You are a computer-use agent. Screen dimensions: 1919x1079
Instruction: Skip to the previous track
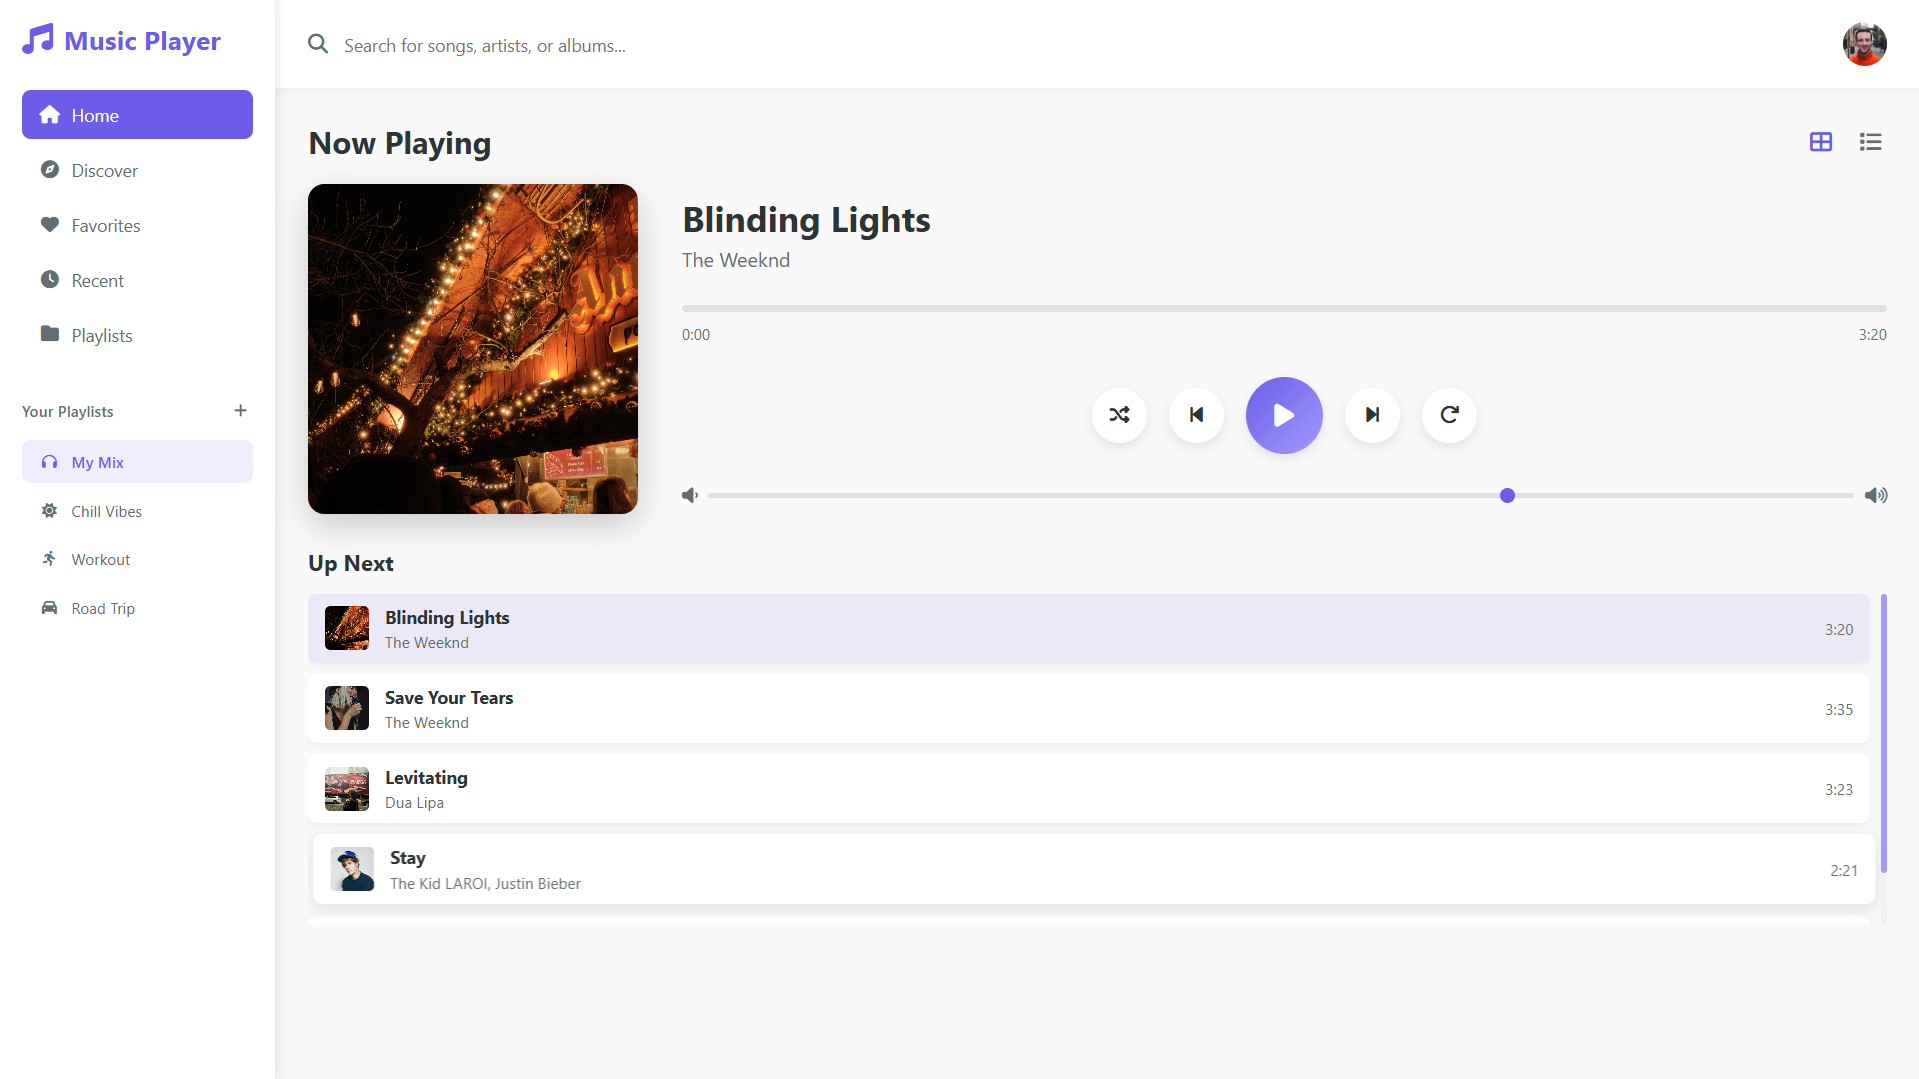(x=1196, y=415)
